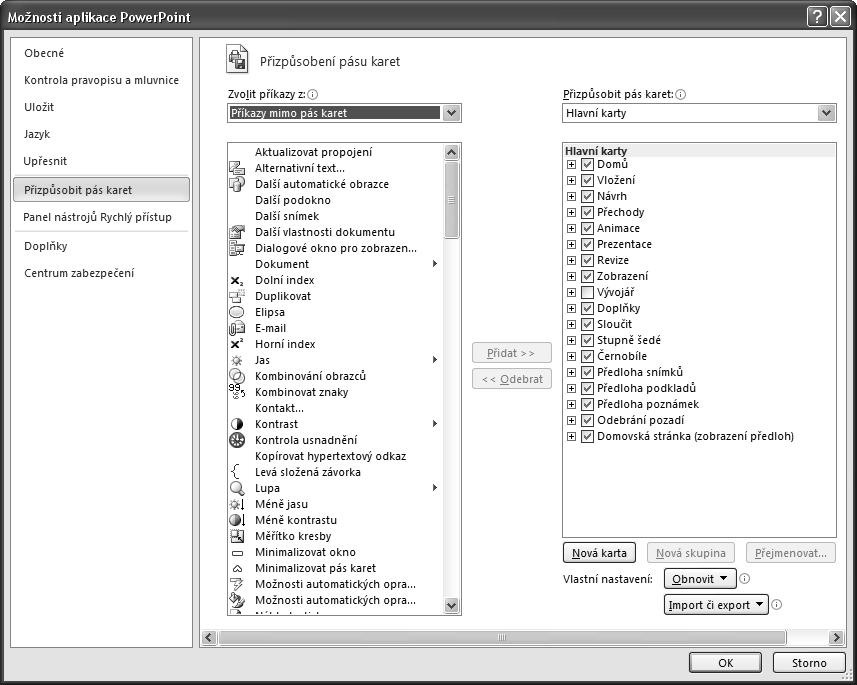Screen dimensions: 857x685
Task: Click the Lupa magnifier icon
Action: (237, 488)
